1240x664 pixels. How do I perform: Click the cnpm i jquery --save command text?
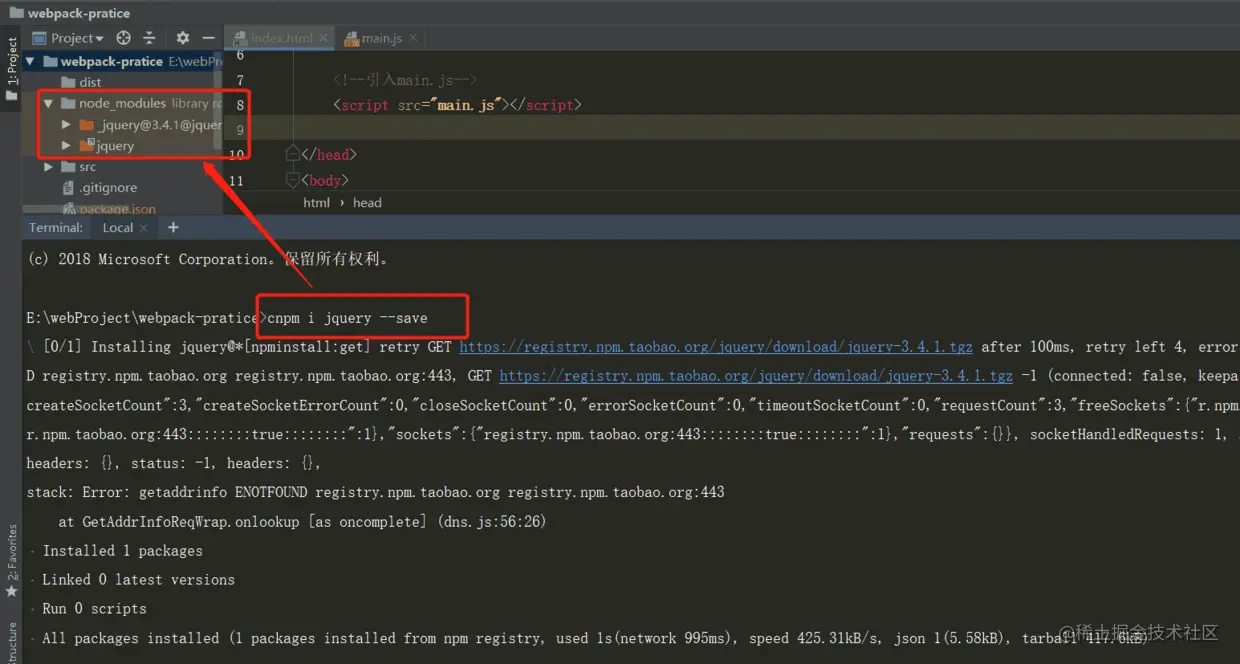[x=347, y=318]
